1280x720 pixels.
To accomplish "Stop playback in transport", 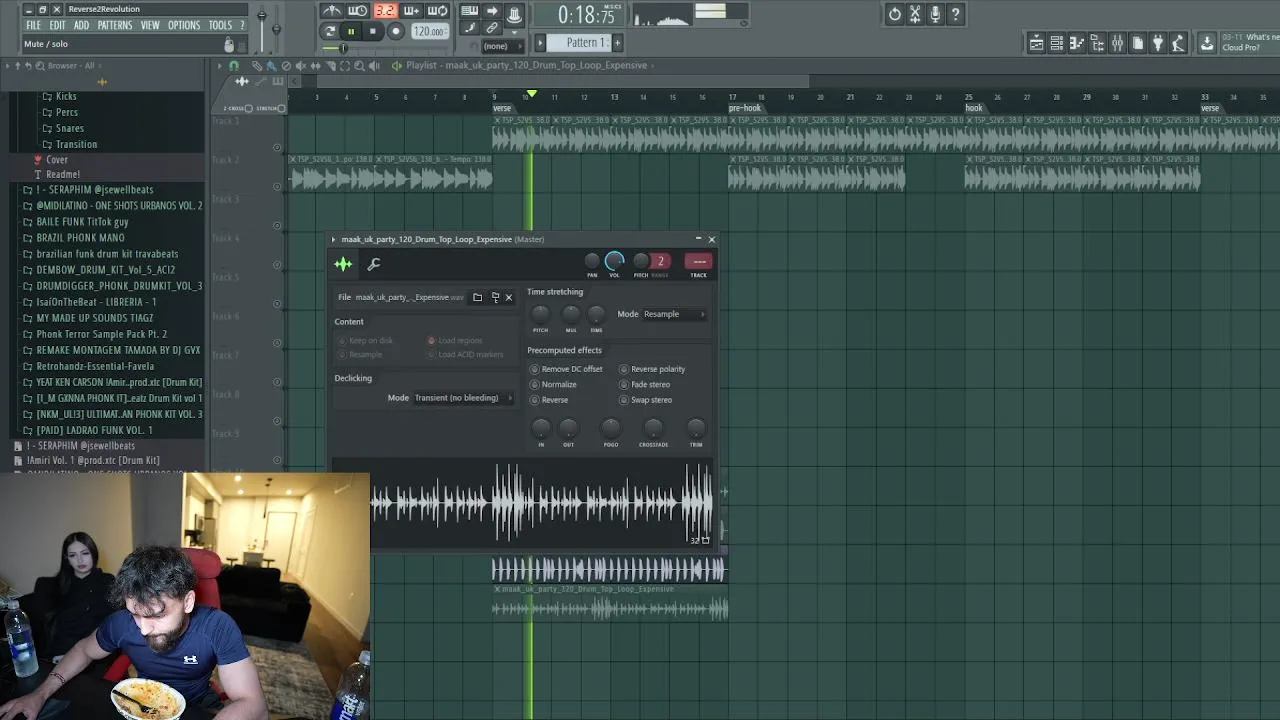I will click(373, 31).
